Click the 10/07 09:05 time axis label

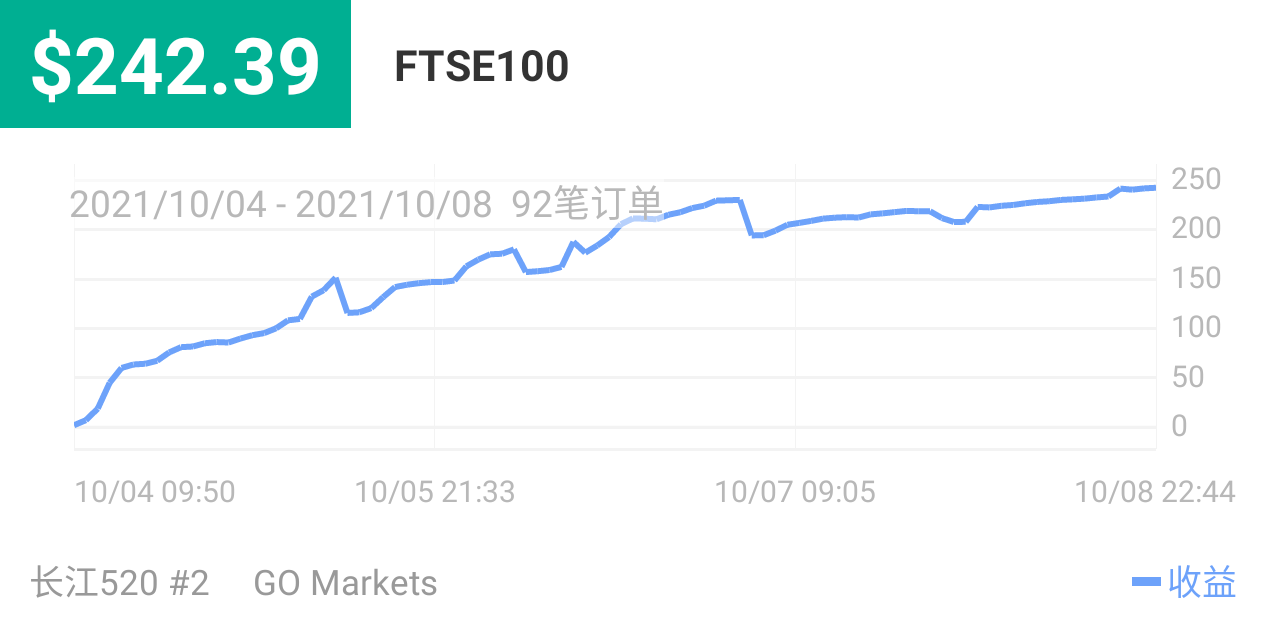tap(795, 492)
